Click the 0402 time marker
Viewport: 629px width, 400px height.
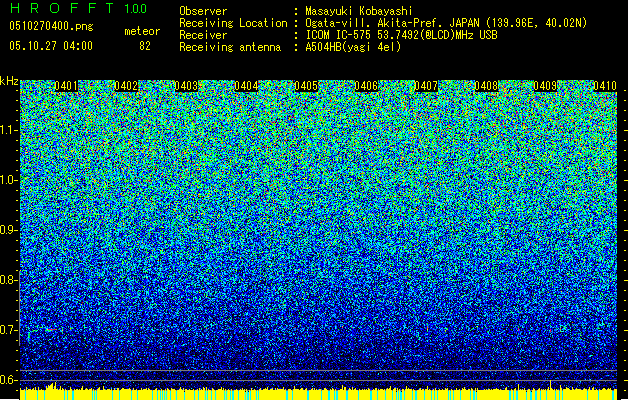[x=126, y=86]
